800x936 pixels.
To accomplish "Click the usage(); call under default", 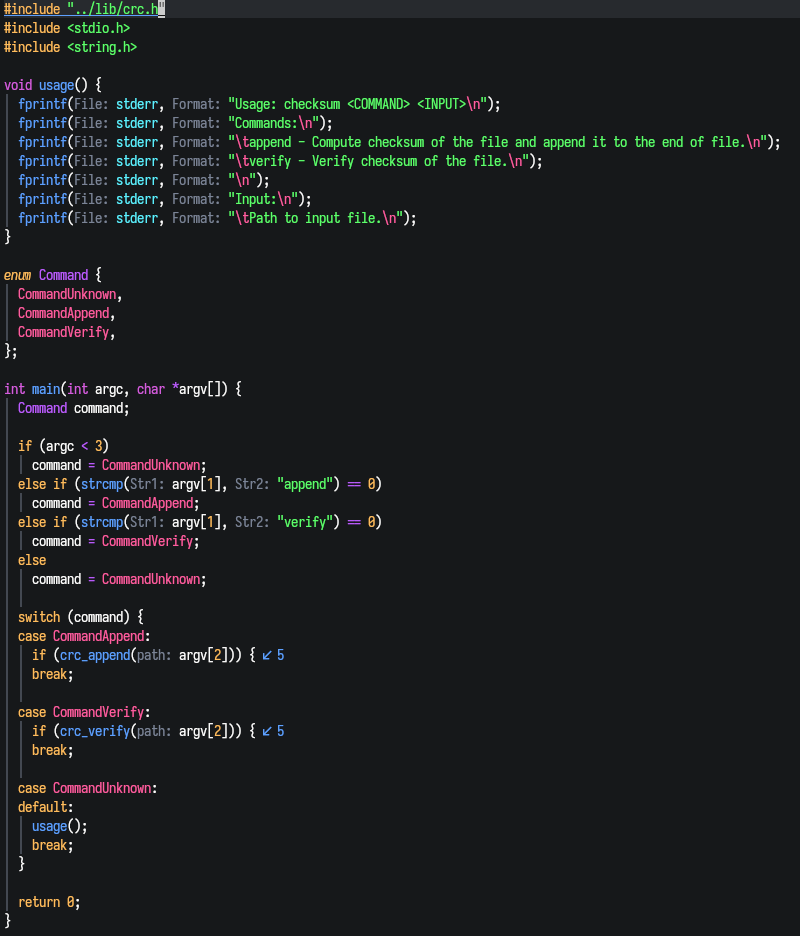I will click(x=60, y=827).
